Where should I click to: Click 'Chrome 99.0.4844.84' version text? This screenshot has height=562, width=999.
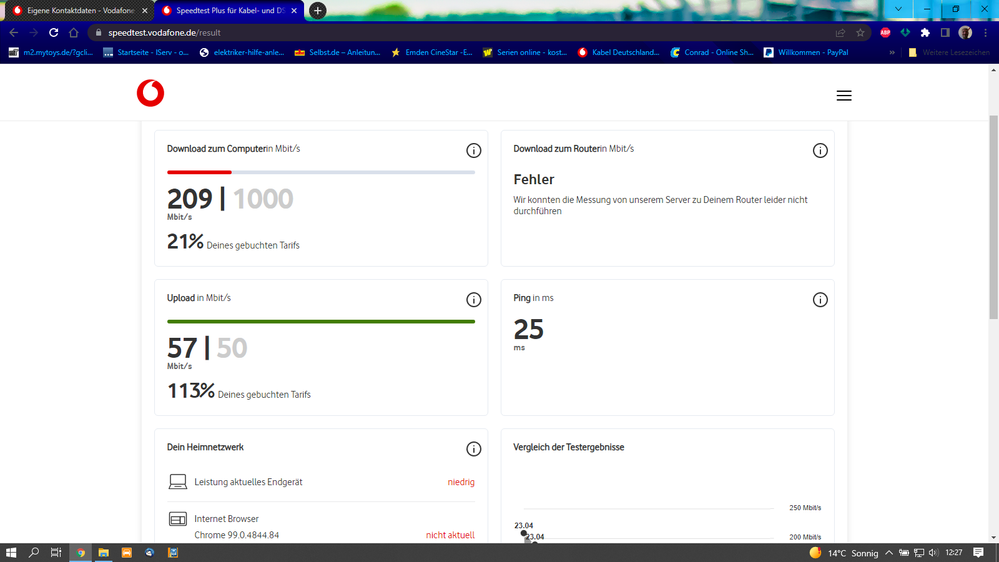click(x=236, y=535)
